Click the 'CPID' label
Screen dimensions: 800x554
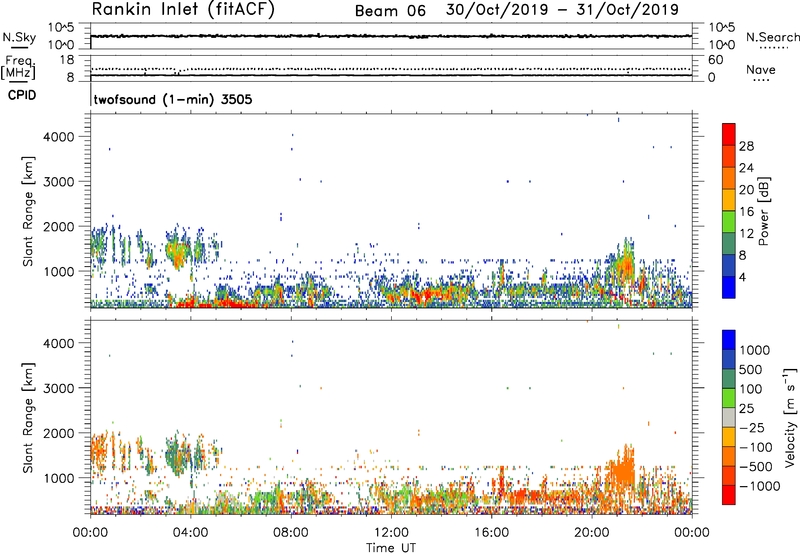click(x=22, y=95)
